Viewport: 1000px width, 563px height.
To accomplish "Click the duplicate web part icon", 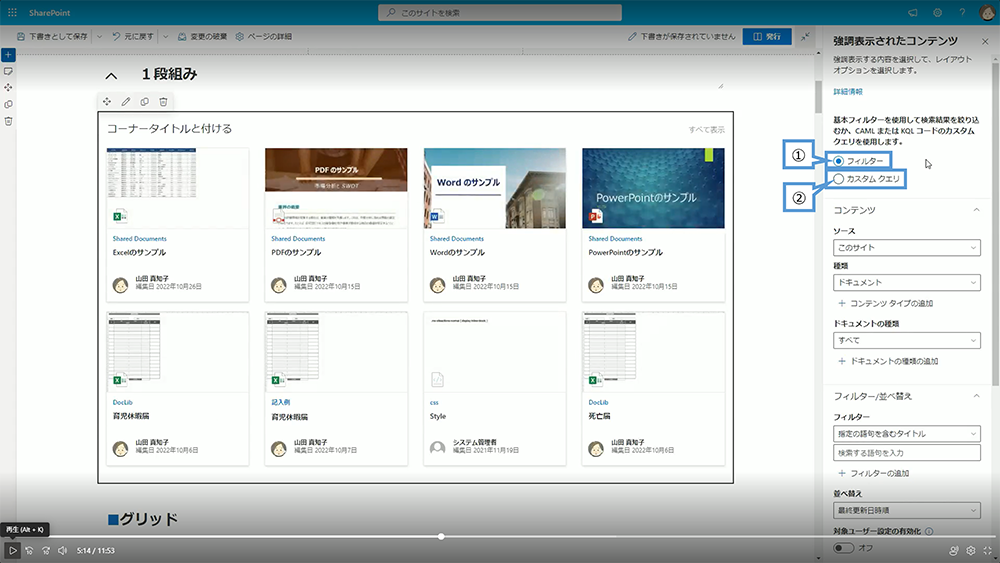I will click(x=145, y=101).
